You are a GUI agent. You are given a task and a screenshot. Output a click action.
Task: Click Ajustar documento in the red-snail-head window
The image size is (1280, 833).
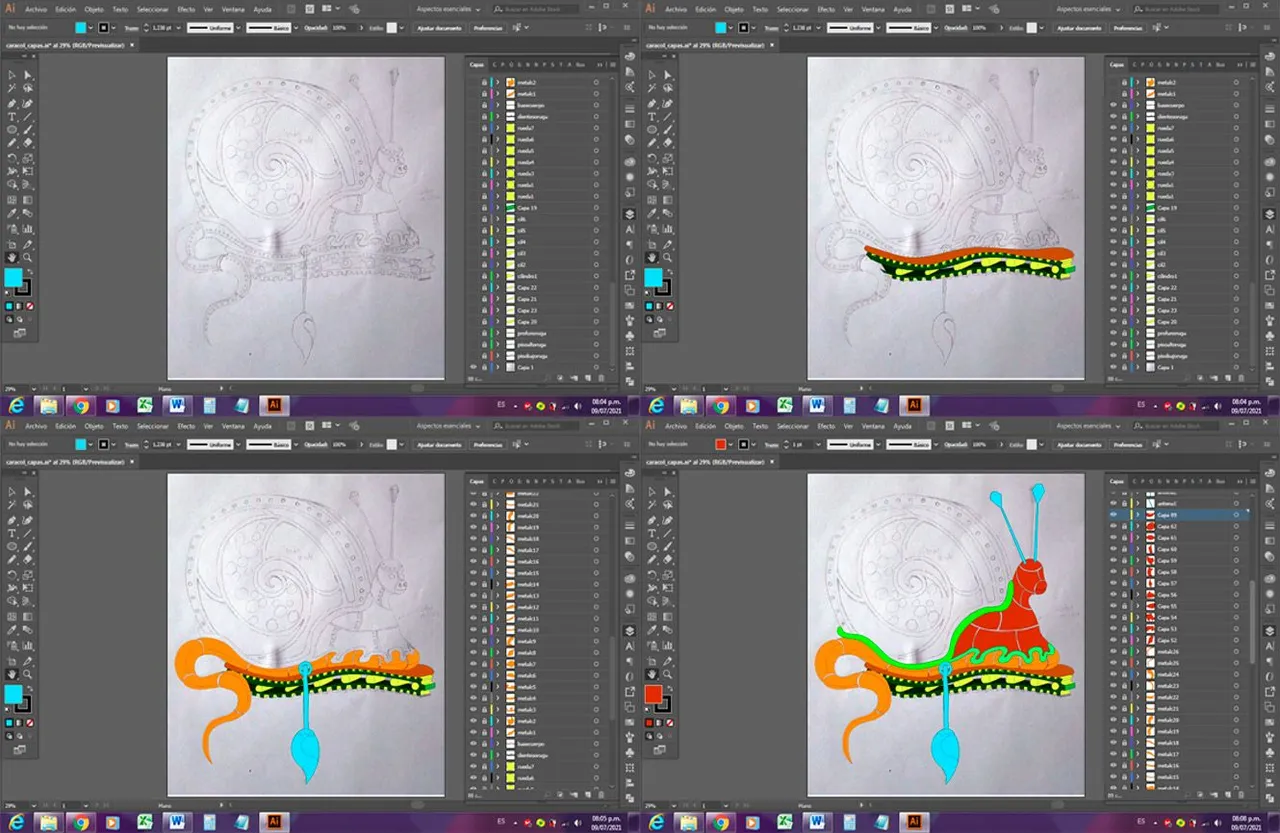tap(1079, 444)
